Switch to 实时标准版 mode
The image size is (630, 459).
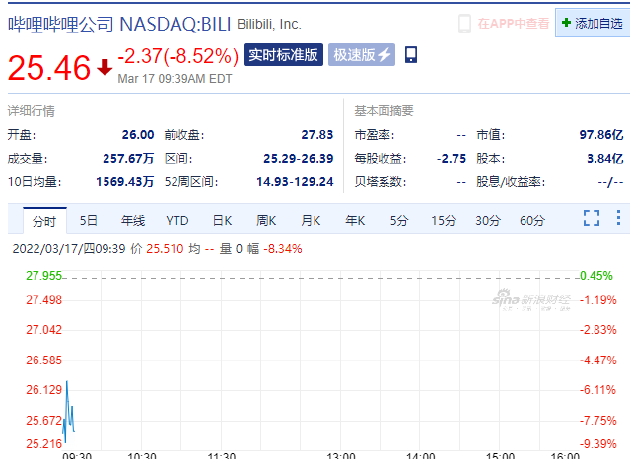point(283,54)
